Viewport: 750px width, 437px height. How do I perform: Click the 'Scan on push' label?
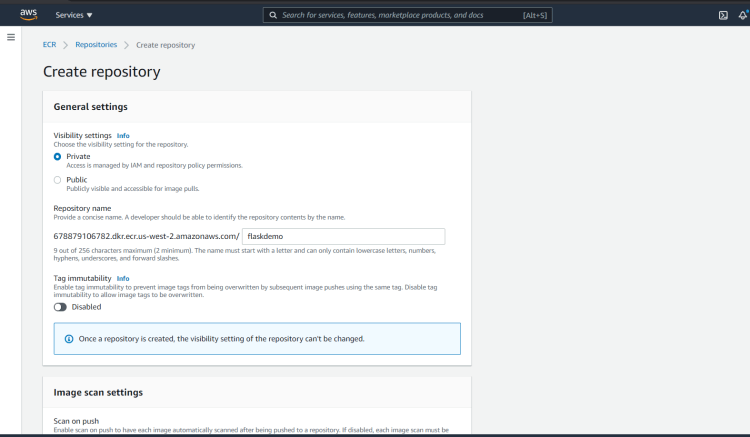tap(76, 421)
